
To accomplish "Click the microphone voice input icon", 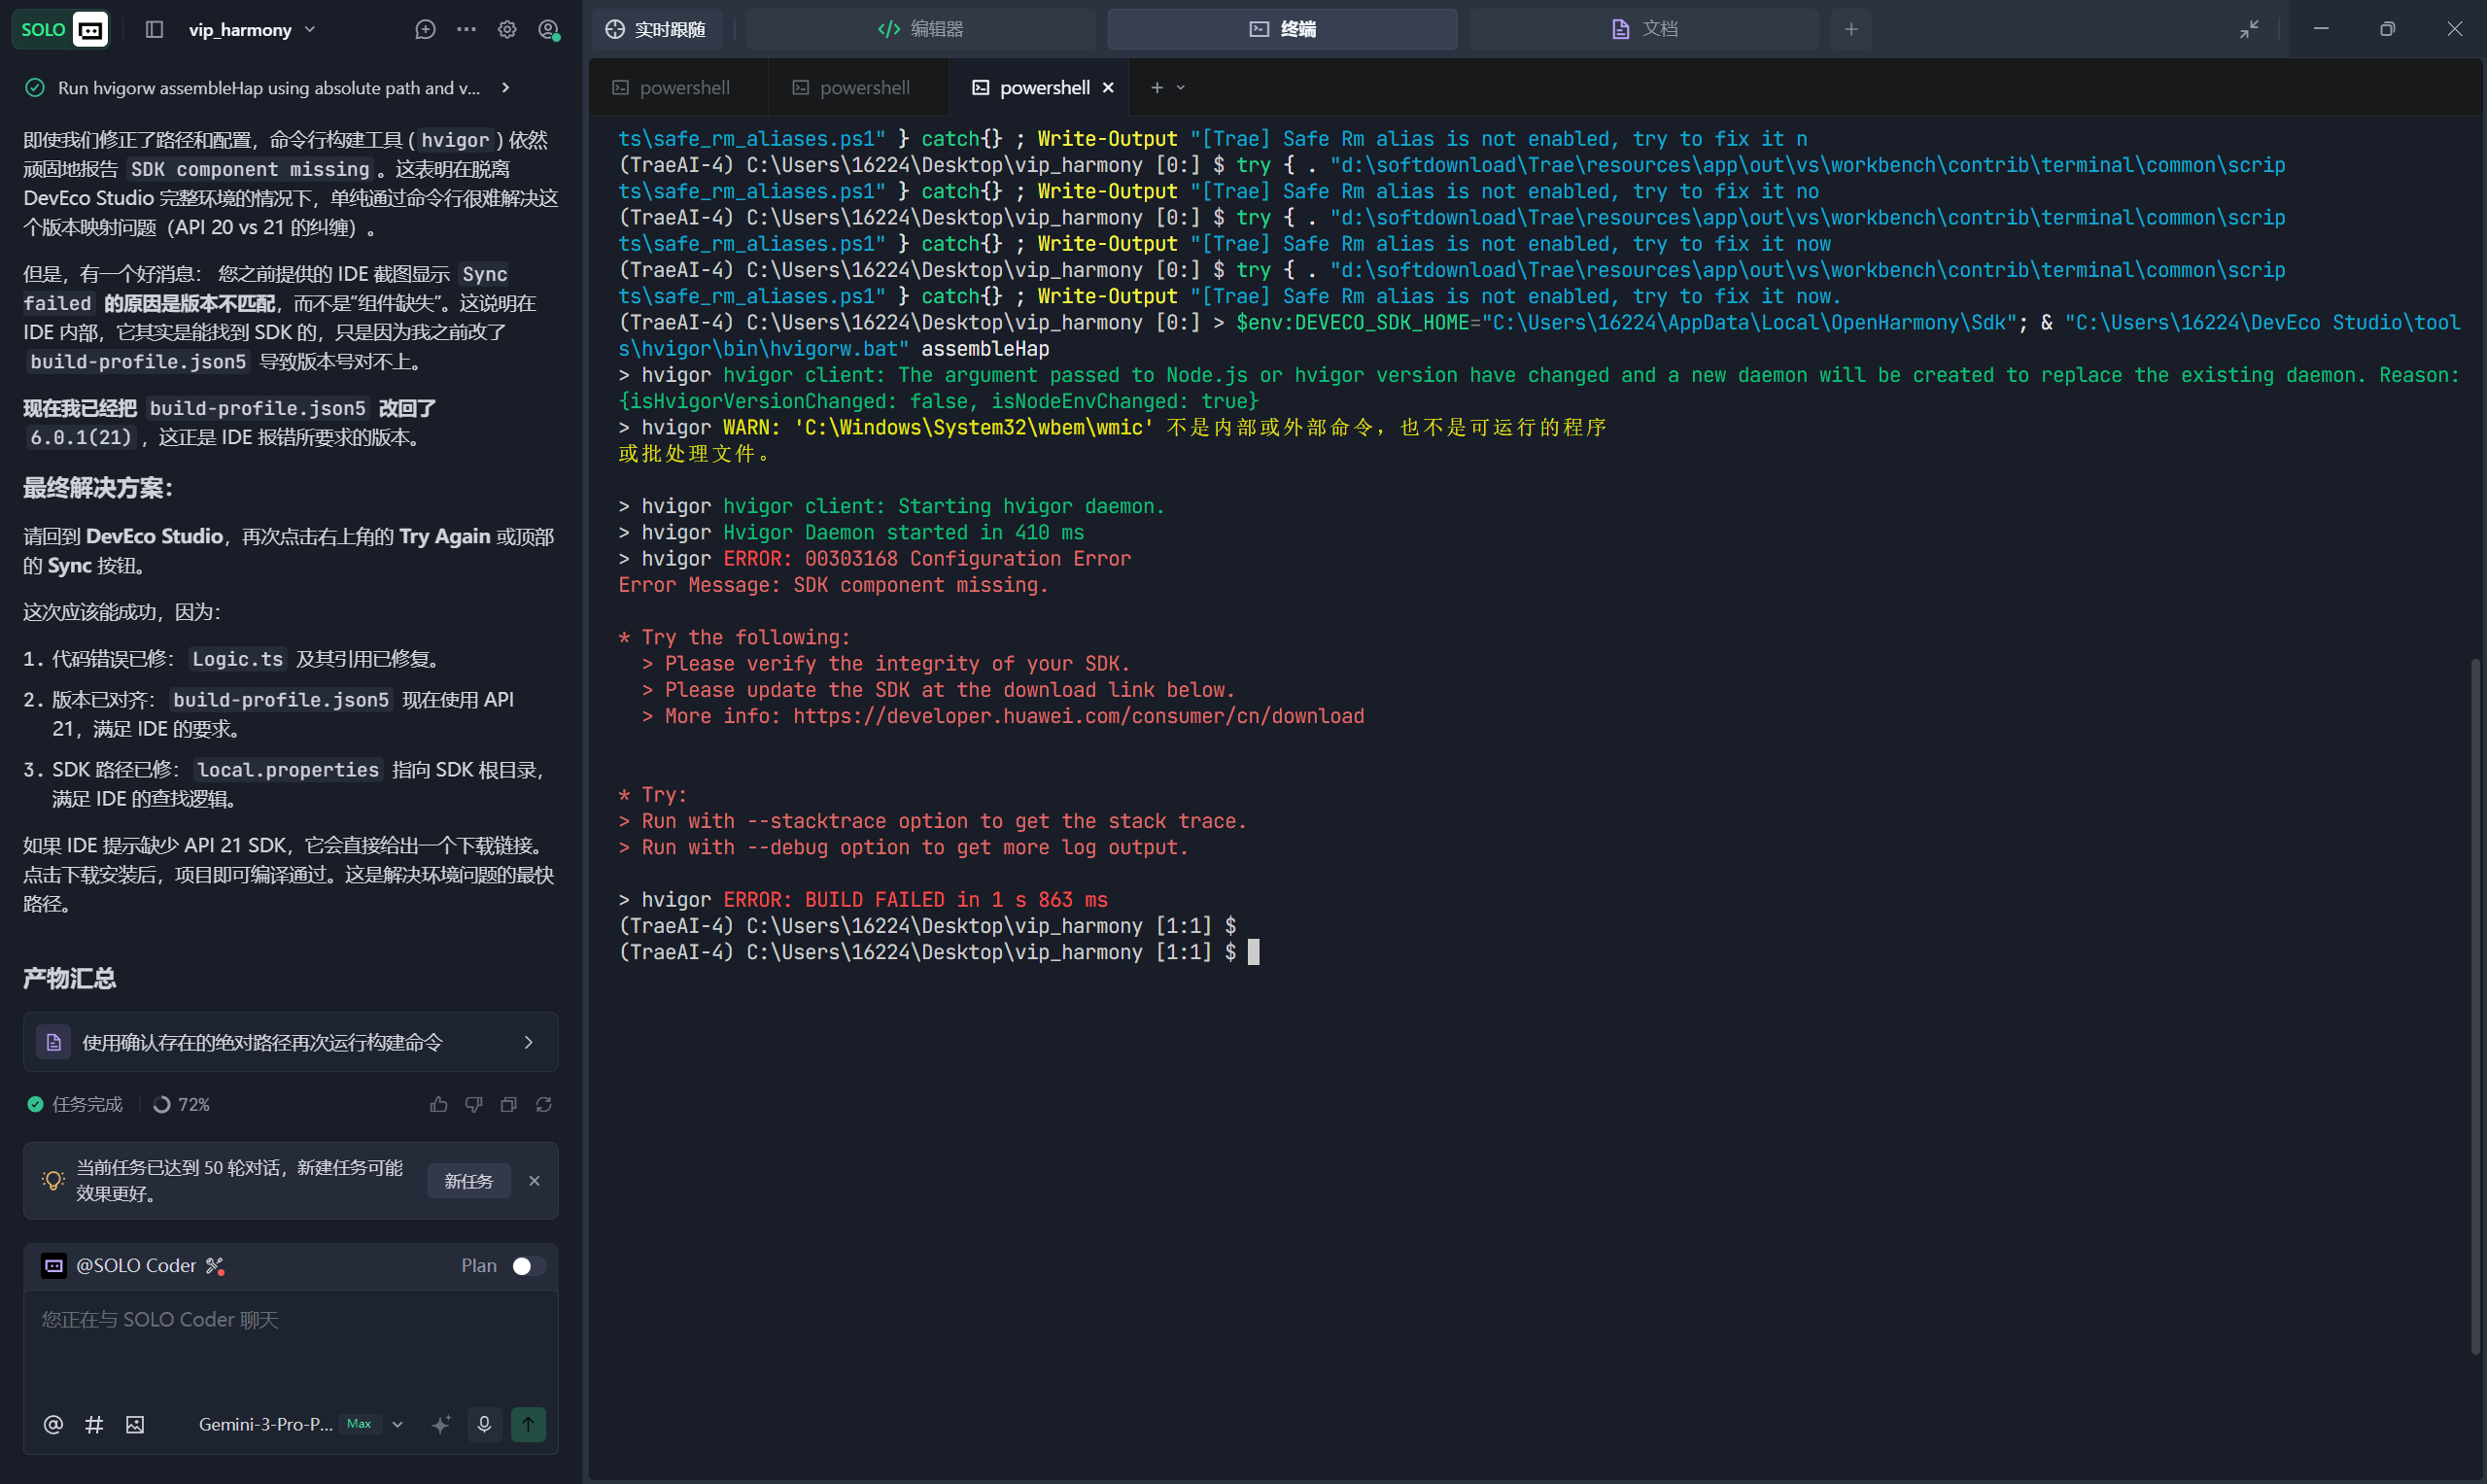I will click(x=484, y=1424).
